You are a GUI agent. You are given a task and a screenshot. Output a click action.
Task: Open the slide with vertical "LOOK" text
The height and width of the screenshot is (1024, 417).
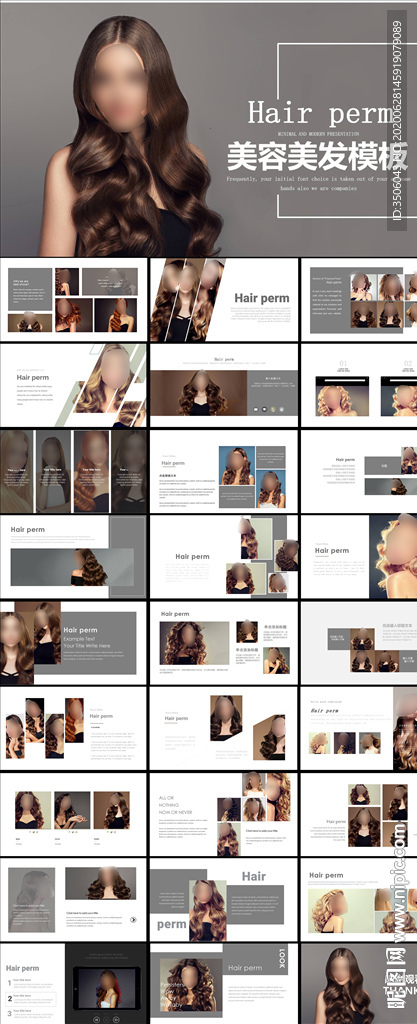tap(224, 984)
